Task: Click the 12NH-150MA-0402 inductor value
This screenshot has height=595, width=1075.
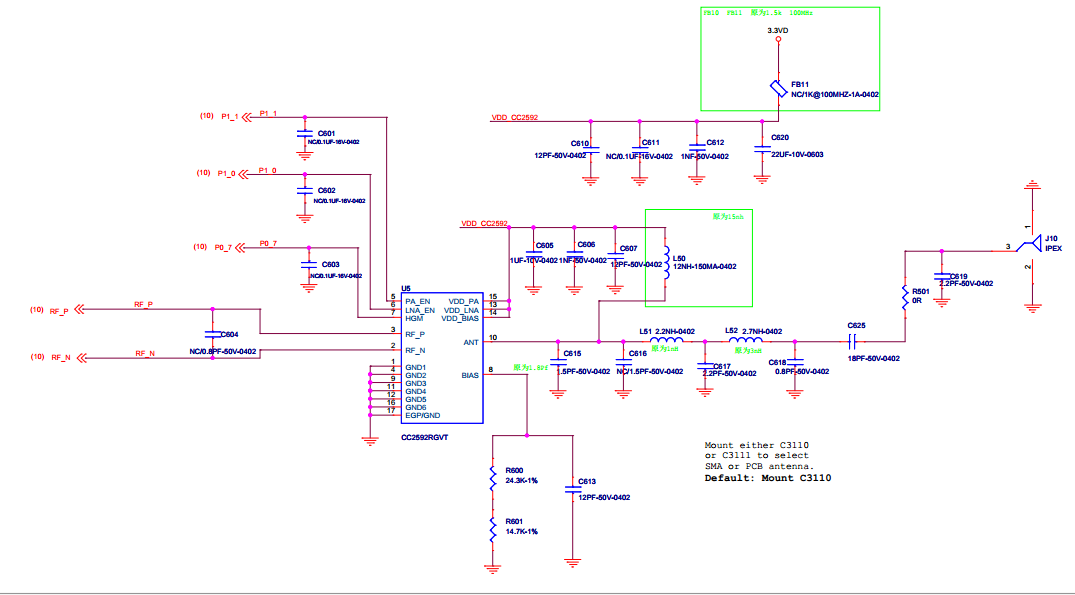Action: click(x=705, y=267)
